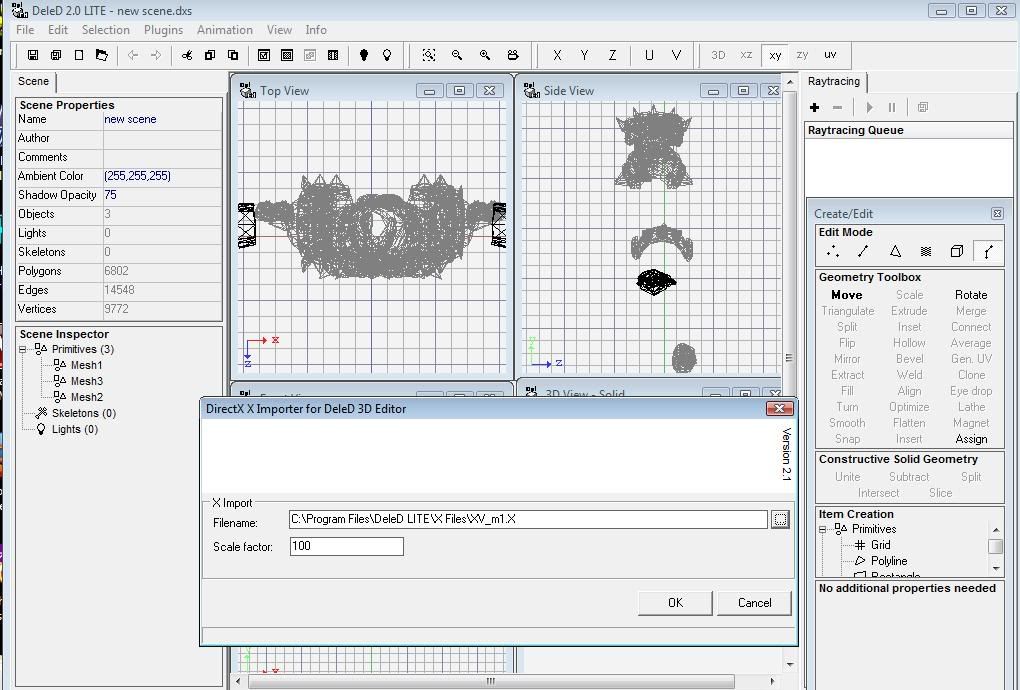Open the Animation menu

pos(224,30)
